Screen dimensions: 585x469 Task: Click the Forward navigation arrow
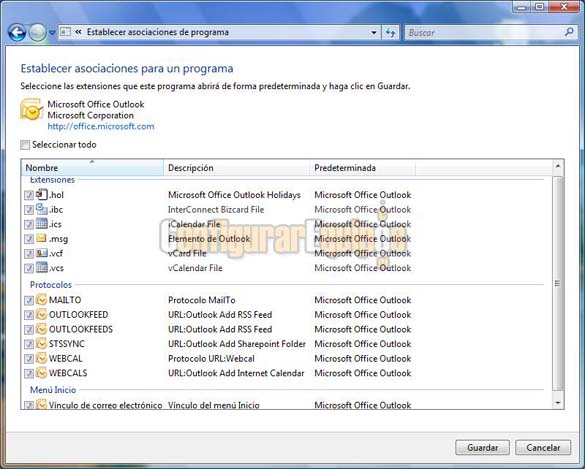(x=37, y=33)
